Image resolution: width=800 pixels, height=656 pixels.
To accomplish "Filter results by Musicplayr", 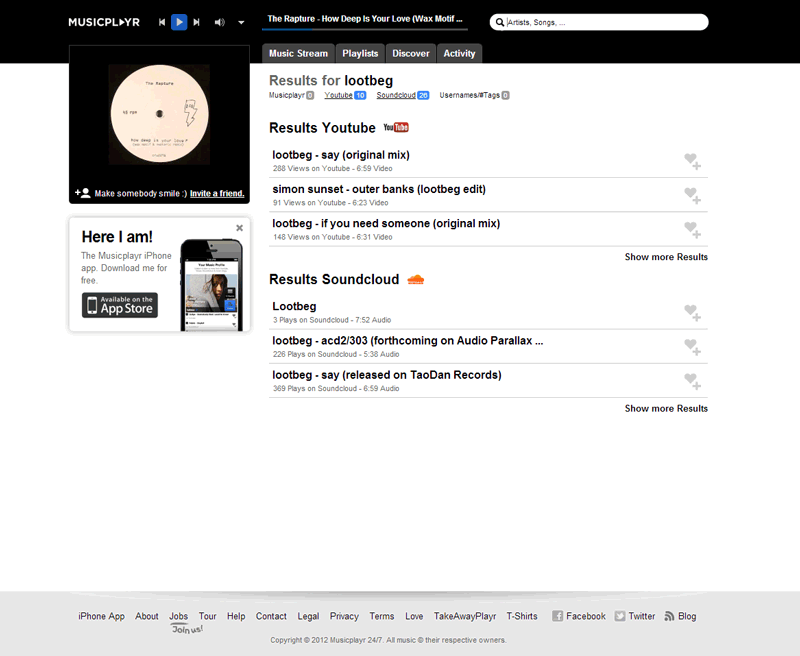I will 291,95.
